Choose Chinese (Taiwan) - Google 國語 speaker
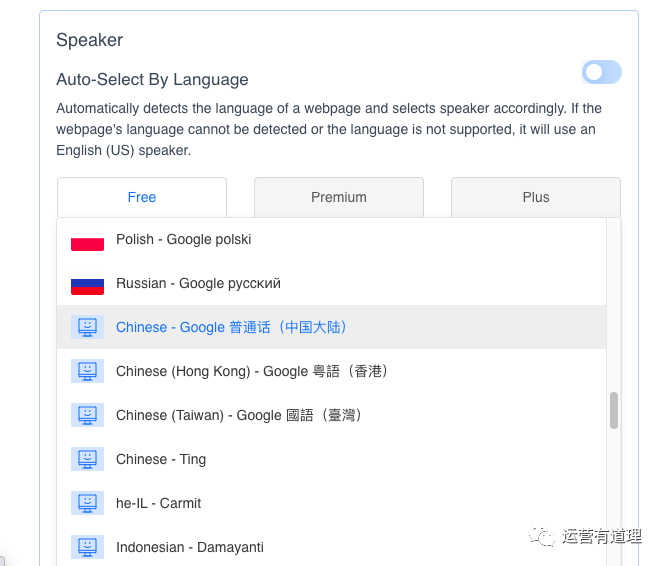Screen dimensions: 663x566 coord(239,416)
